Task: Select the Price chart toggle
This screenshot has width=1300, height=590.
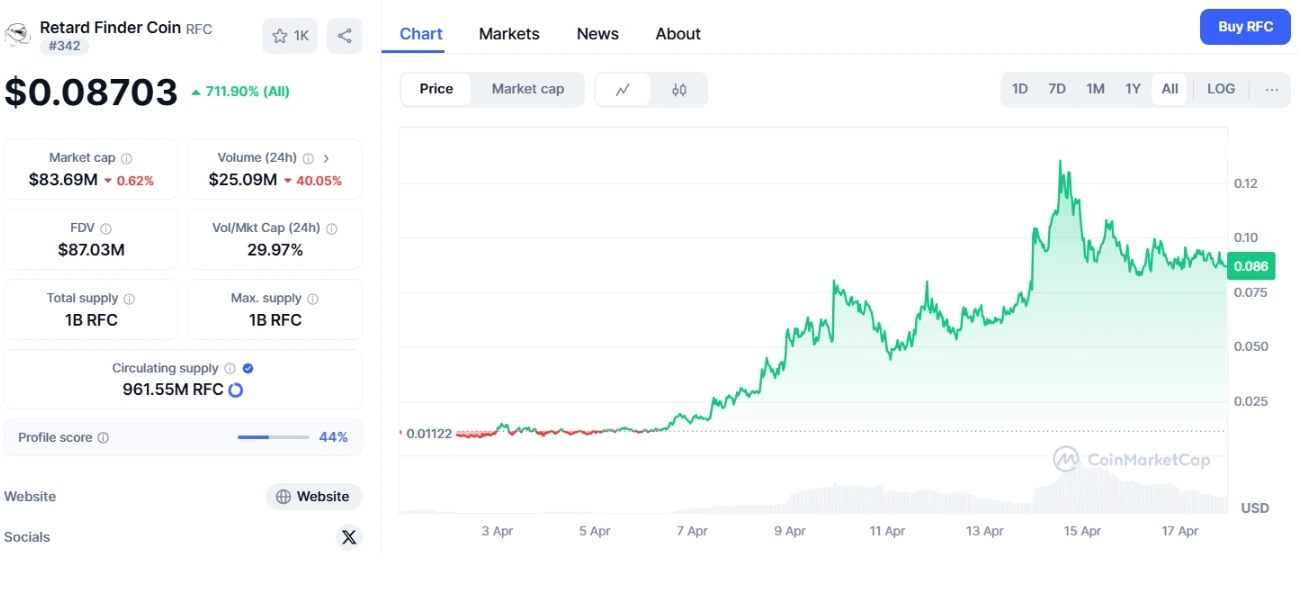Action: (436, 89)
